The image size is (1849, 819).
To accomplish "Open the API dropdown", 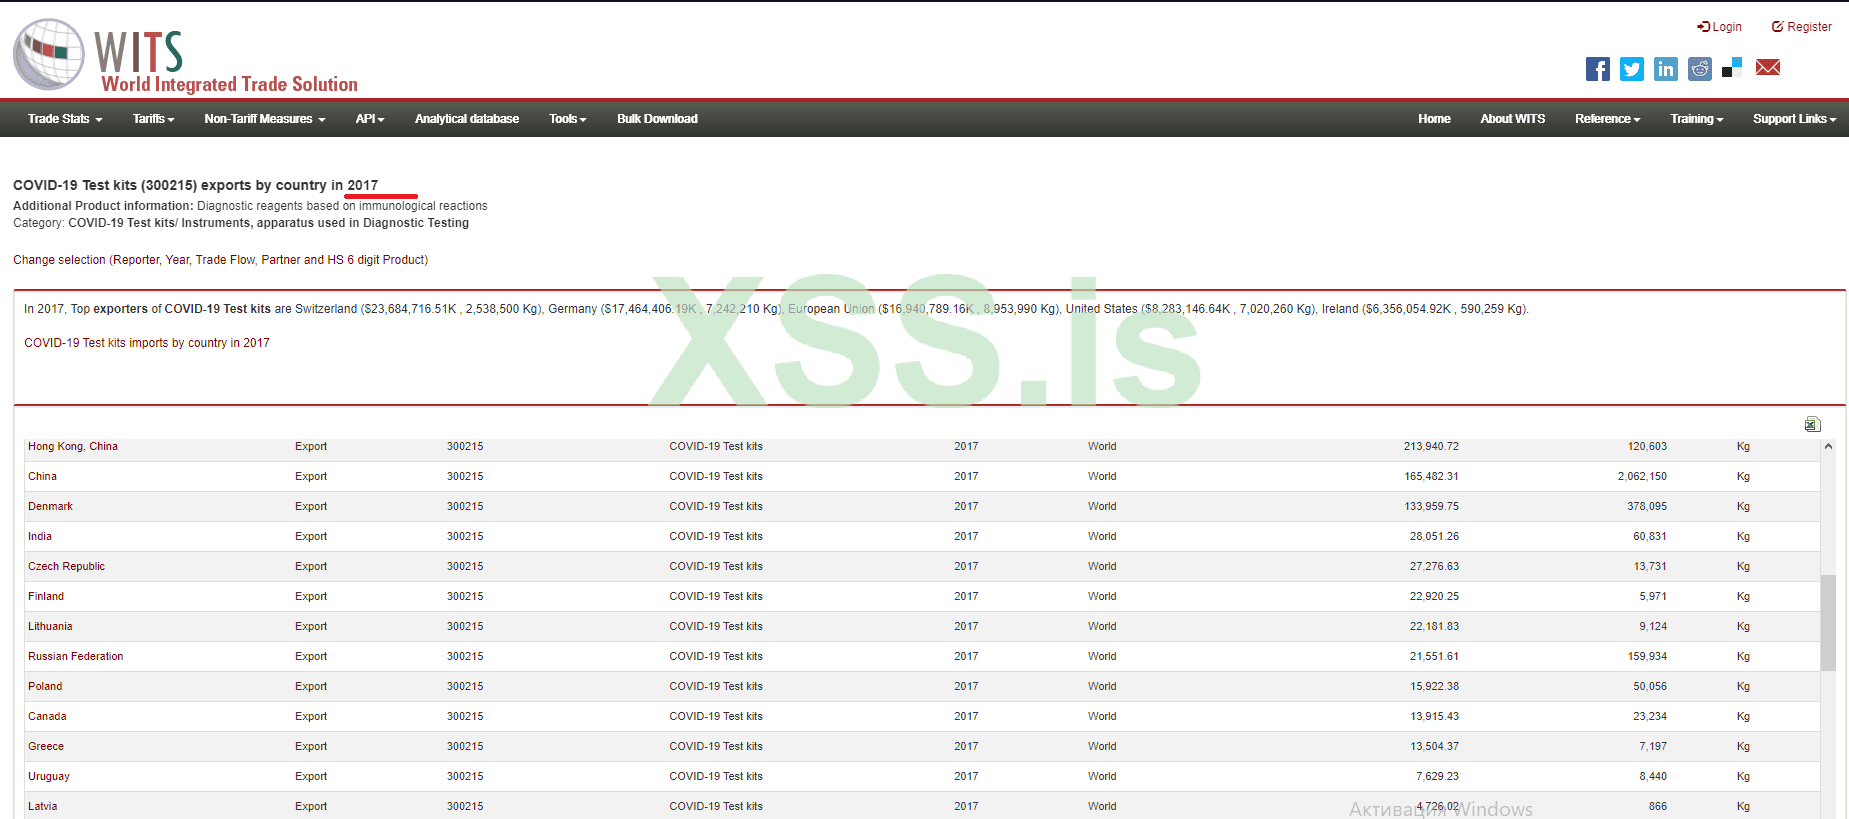I will tap(370, 119).
